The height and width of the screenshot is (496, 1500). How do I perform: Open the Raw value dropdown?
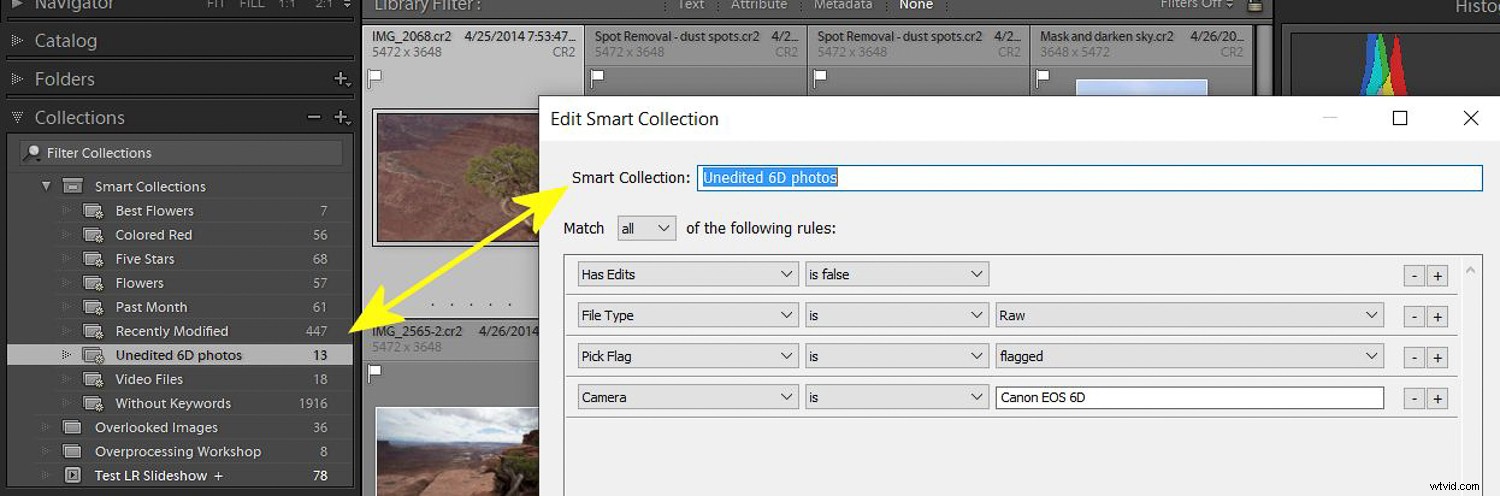(x=1190, y=315)
